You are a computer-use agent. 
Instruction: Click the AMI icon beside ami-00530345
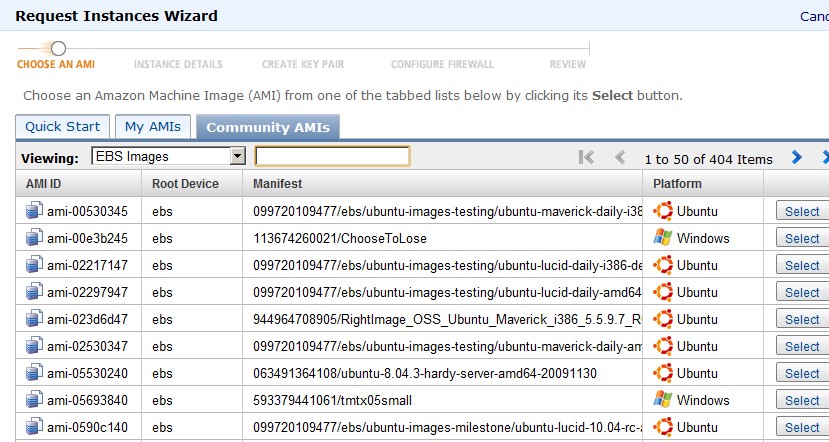(34, 211)
